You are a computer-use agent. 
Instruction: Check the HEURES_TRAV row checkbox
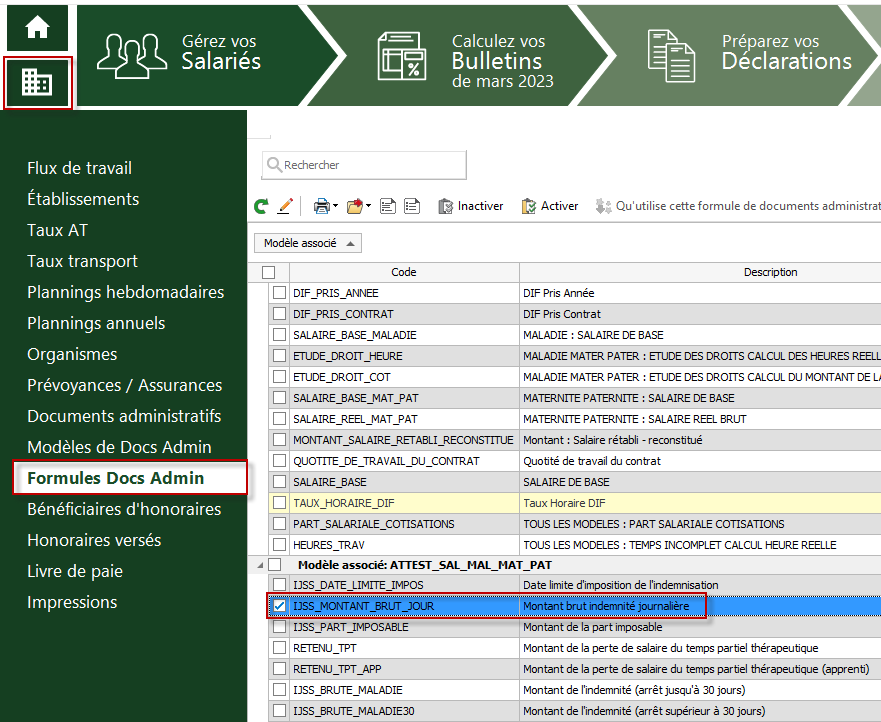click(x=279, y=545)
